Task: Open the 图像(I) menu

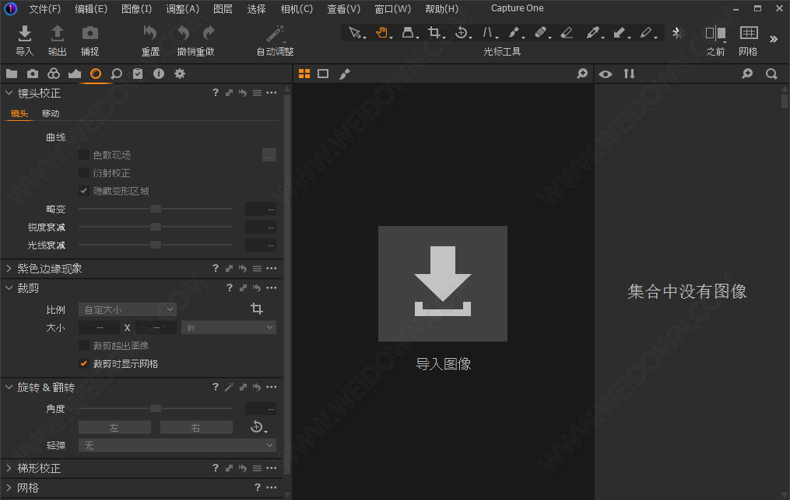Action: (137, 9)
